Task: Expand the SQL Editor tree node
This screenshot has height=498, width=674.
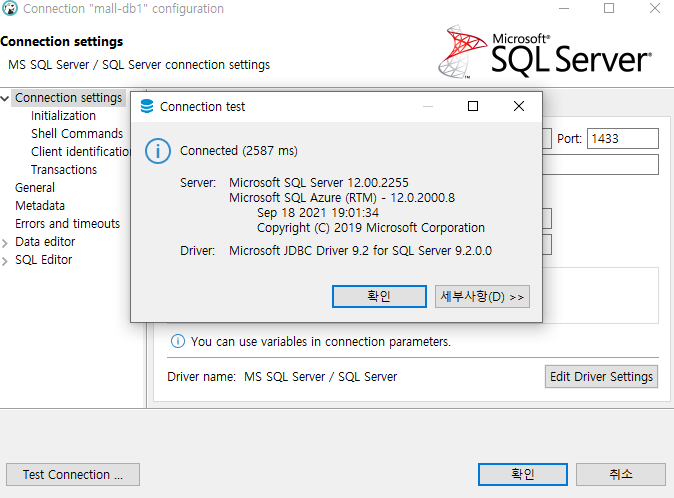Action: pyautogui.click(x=5, y=261)
